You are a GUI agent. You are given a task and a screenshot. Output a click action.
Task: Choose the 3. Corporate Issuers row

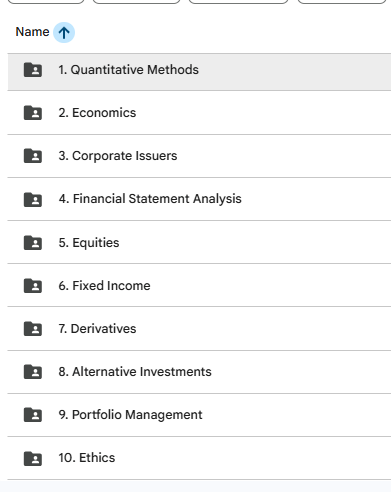point(199,156)
